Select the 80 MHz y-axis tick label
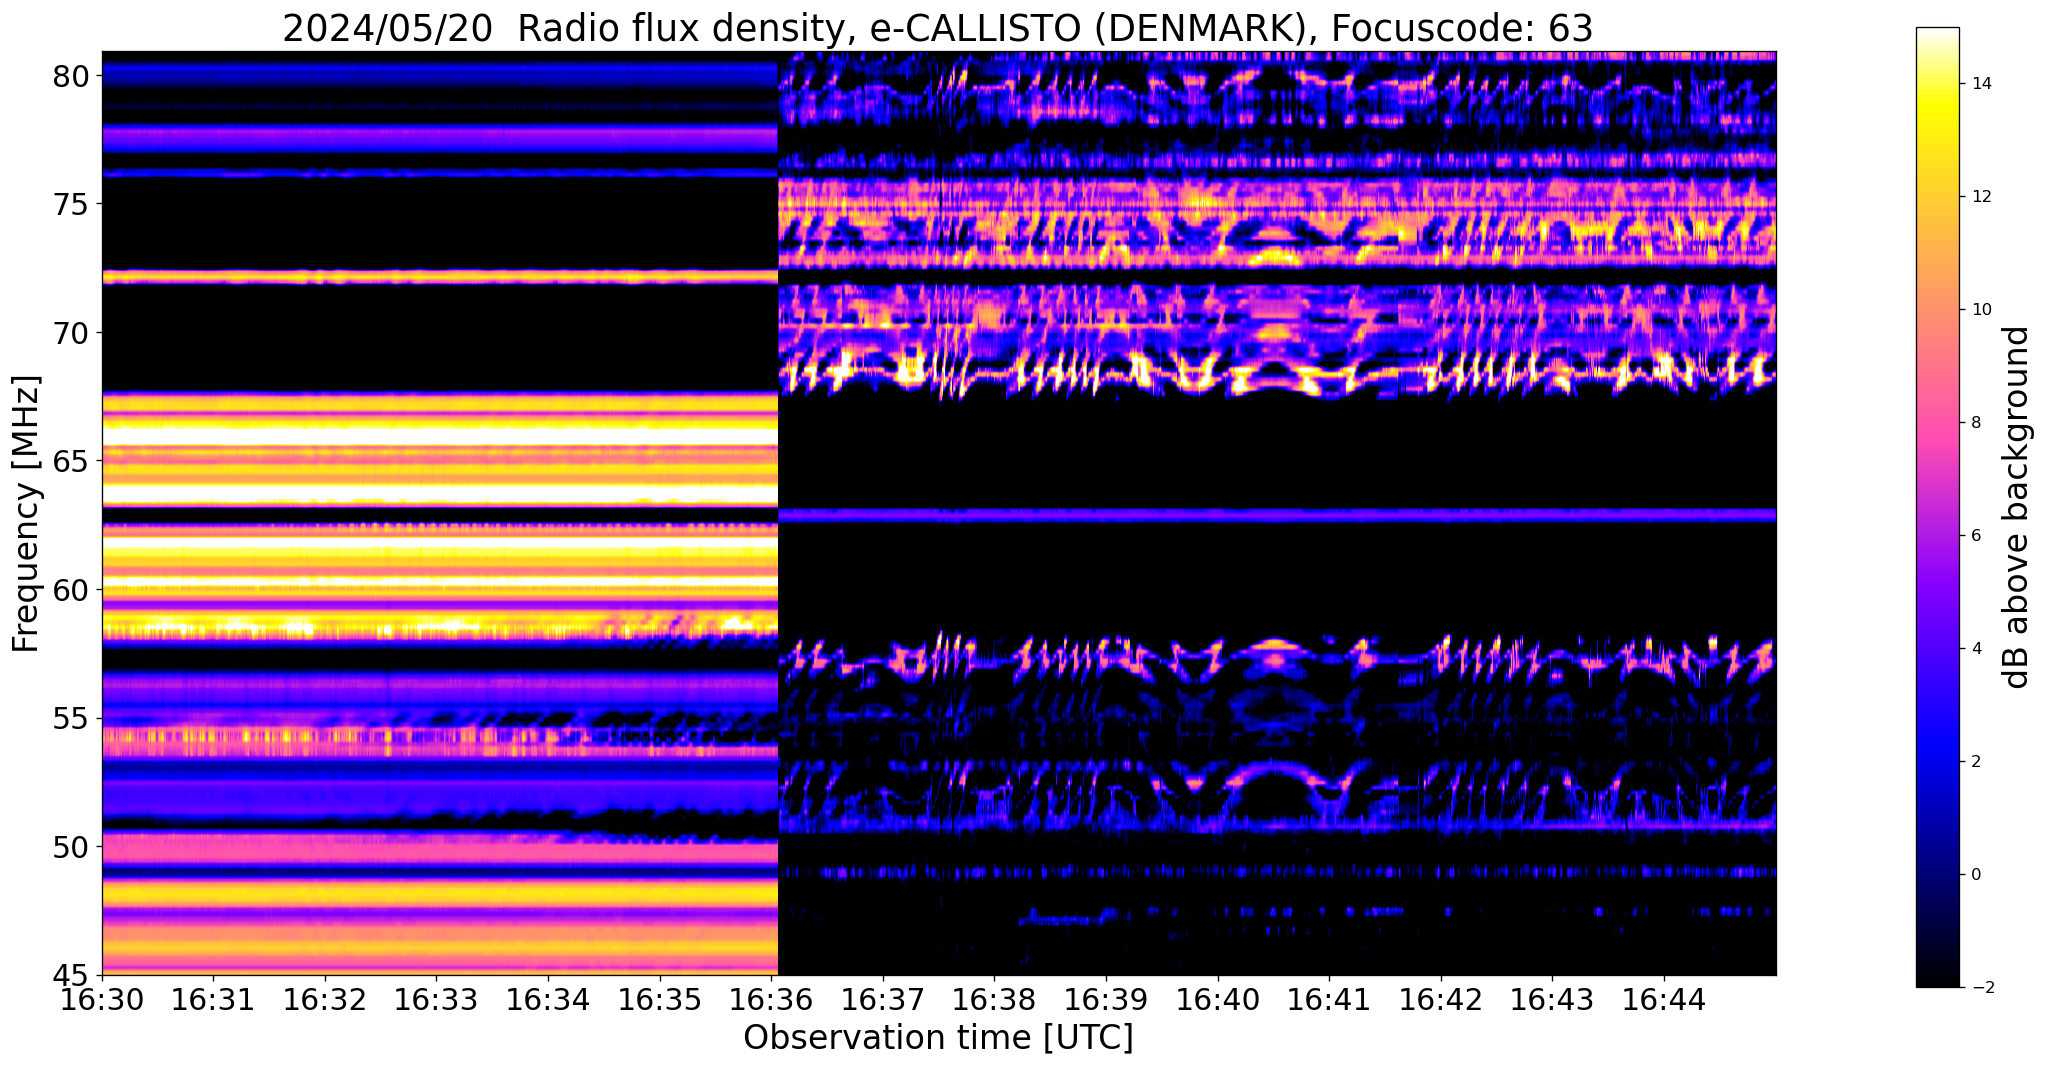The image size is (2047, 1067). 73,76
